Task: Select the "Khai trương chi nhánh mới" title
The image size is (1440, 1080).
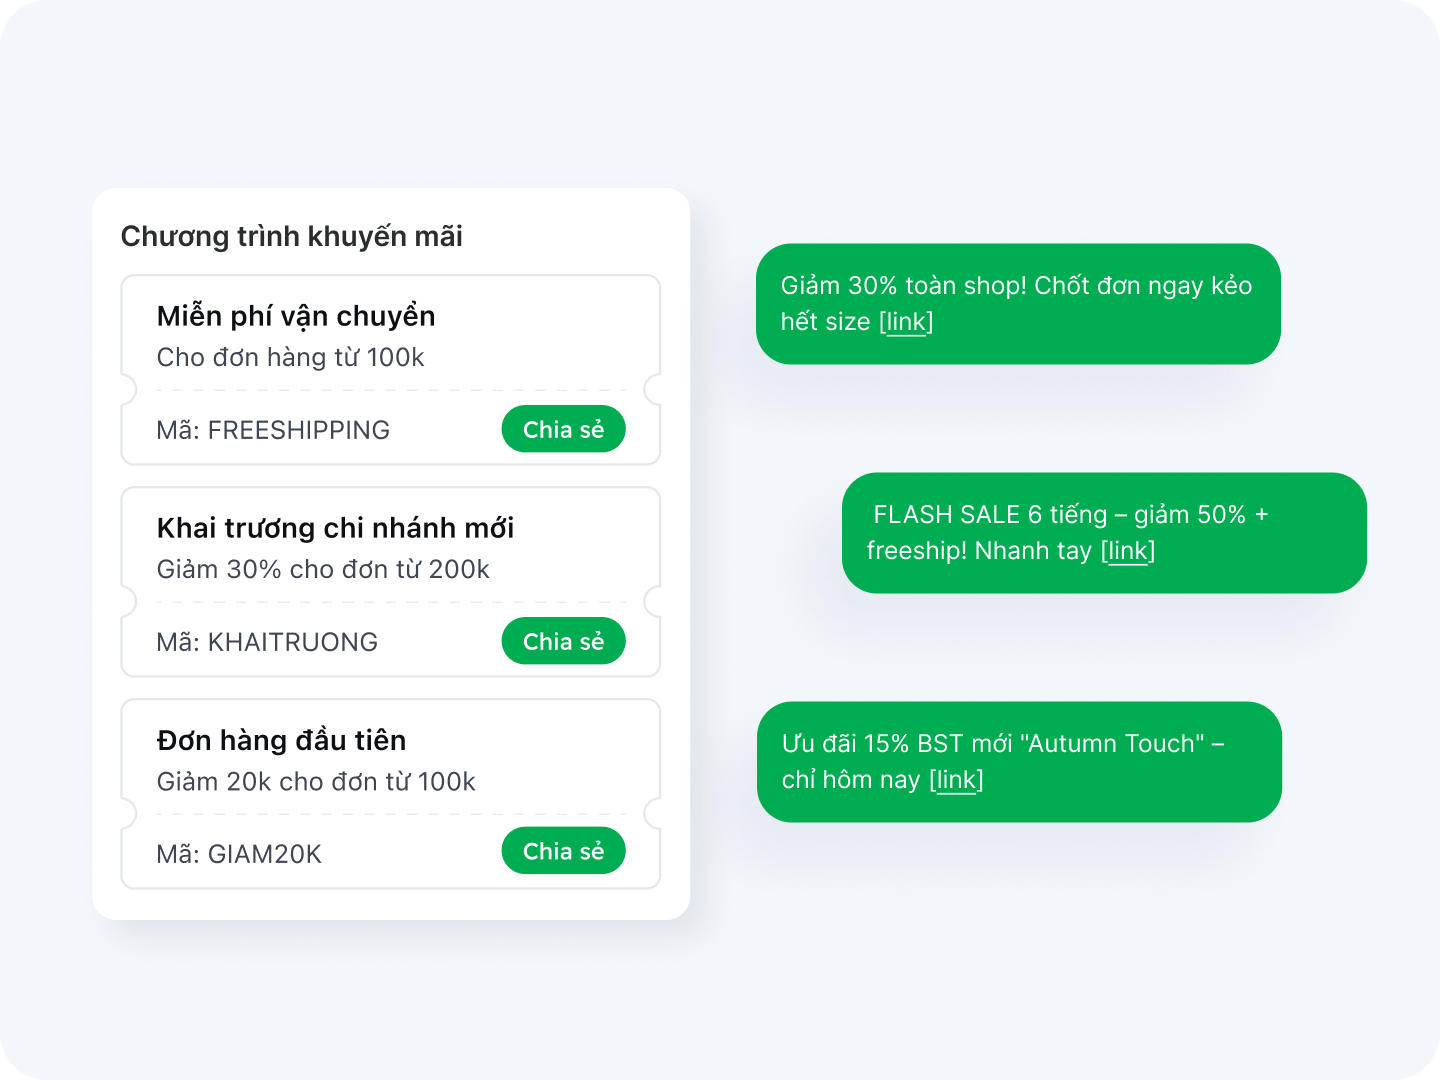Action: click(335, 528)
